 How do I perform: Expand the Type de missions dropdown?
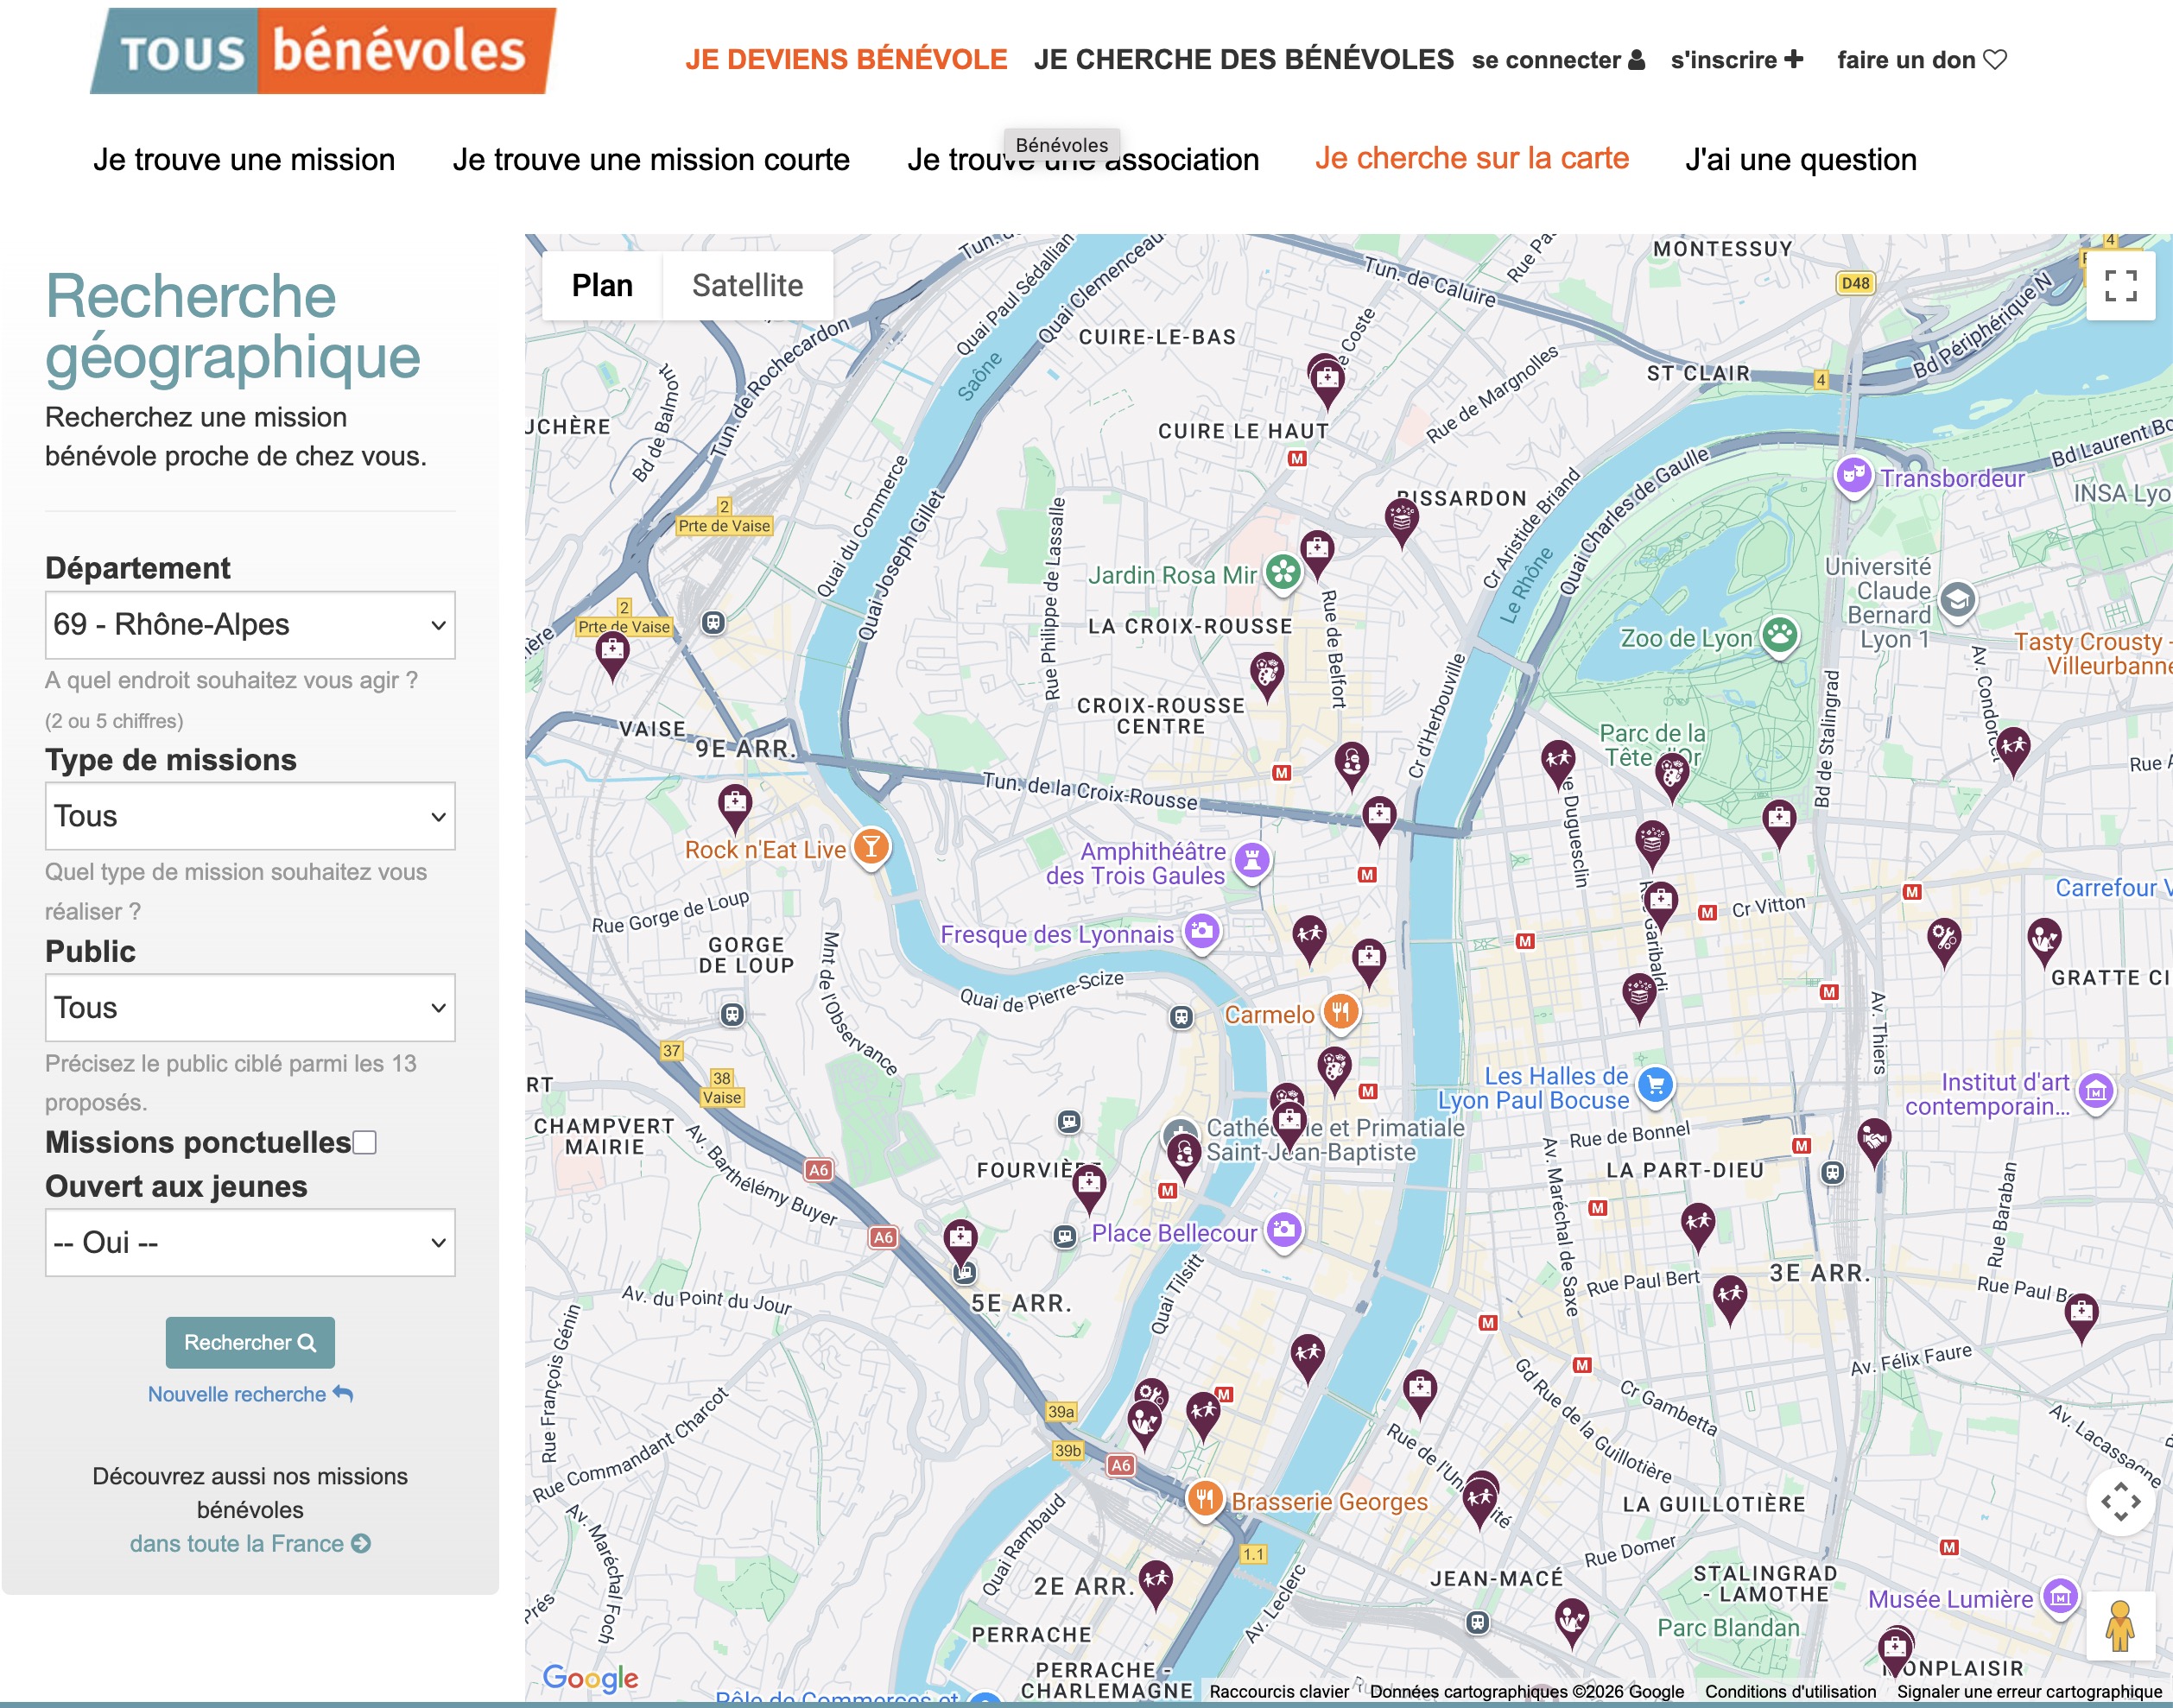pyautogui.click(x=250, y=816)
